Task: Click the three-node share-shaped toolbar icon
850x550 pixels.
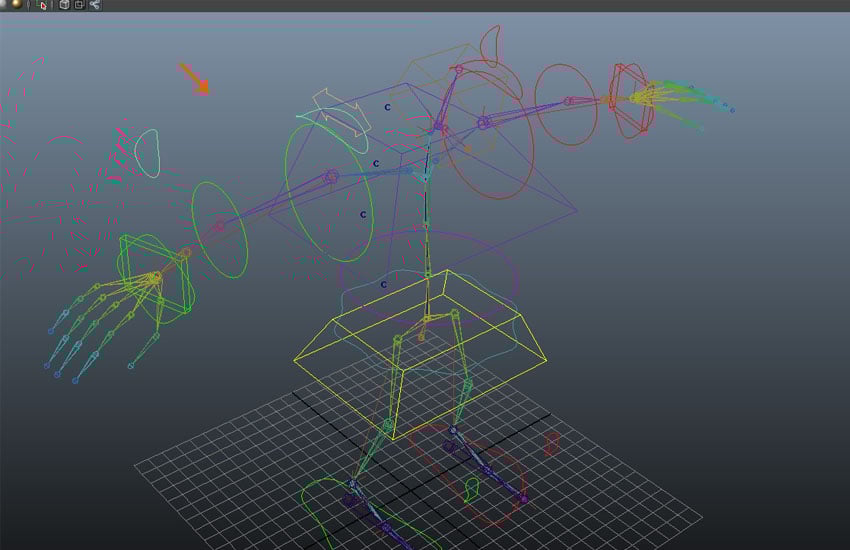Action: 95,5
